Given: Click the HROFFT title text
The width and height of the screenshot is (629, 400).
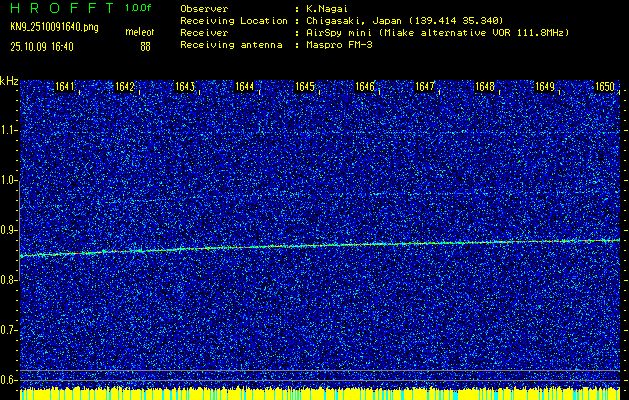Looking at the screenshot, I should tap(60, 8).
